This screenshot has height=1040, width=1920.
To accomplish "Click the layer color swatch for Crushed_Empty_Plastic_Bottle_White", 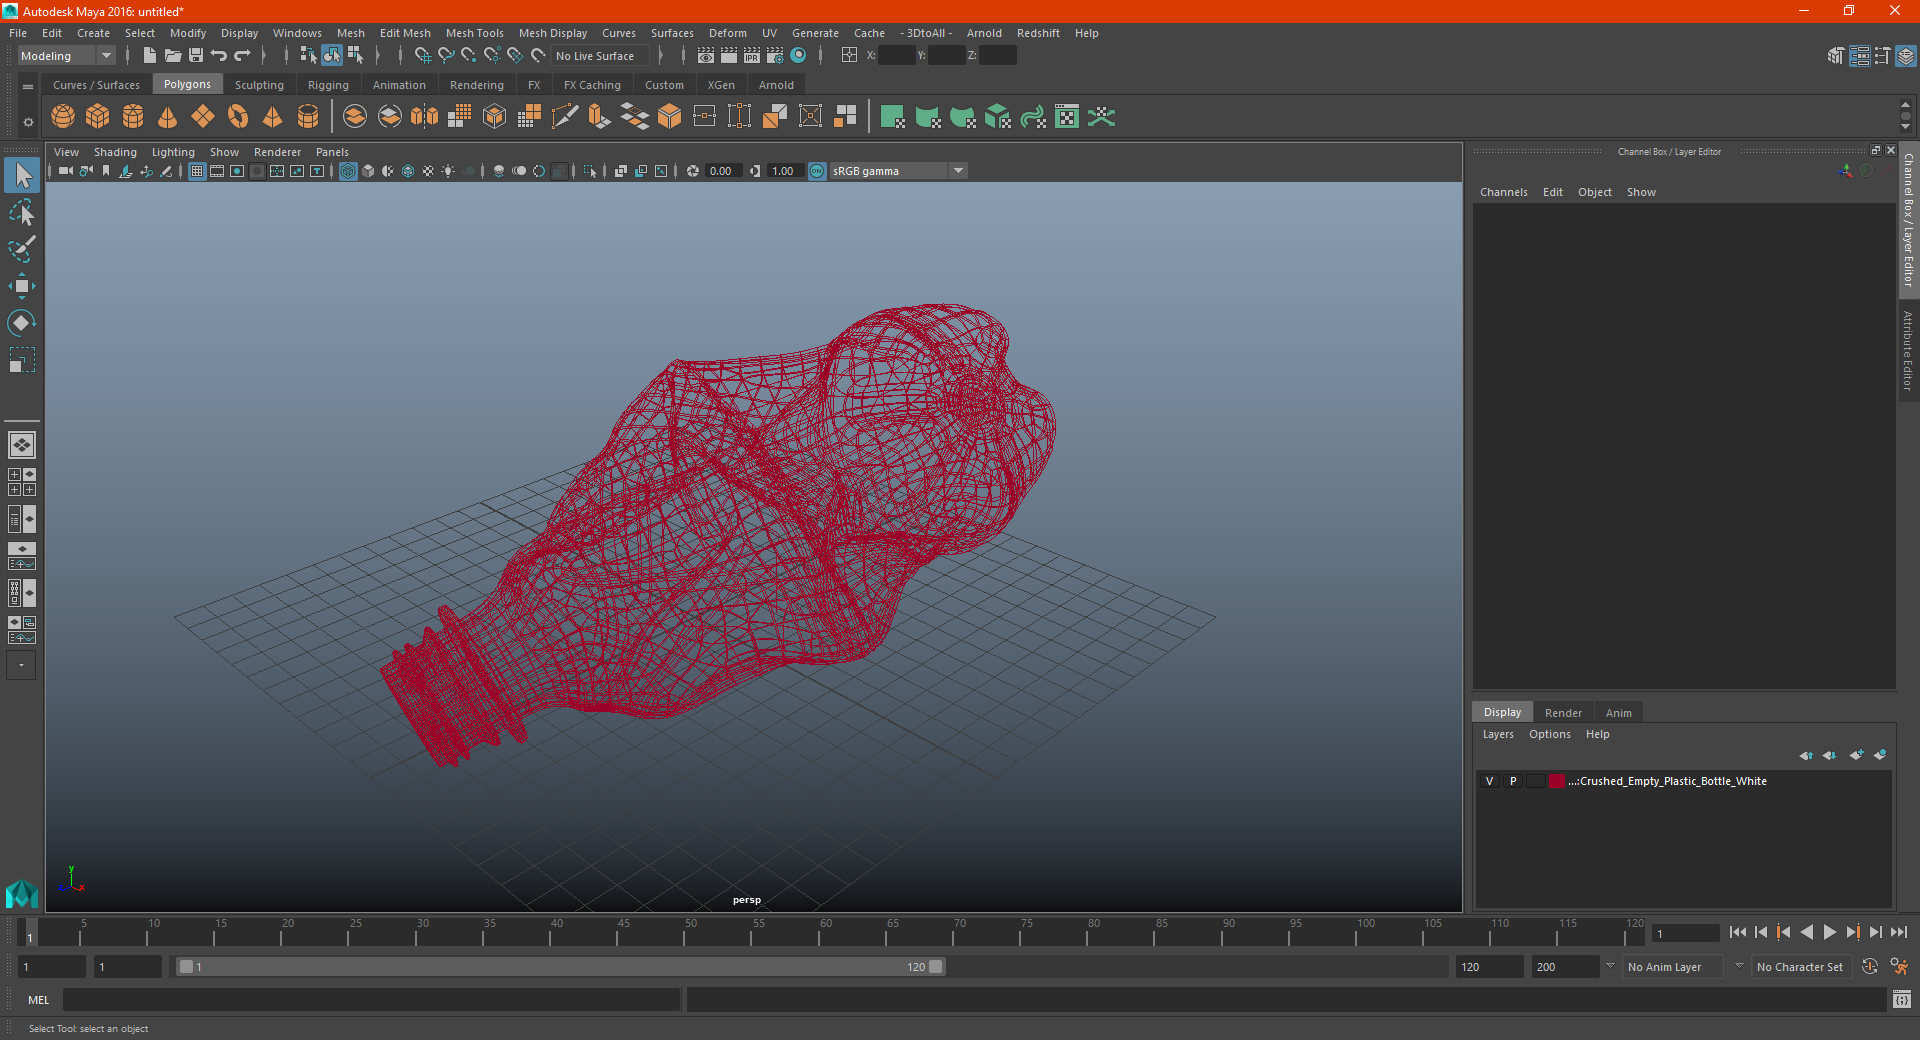I will coord(1557,781).
